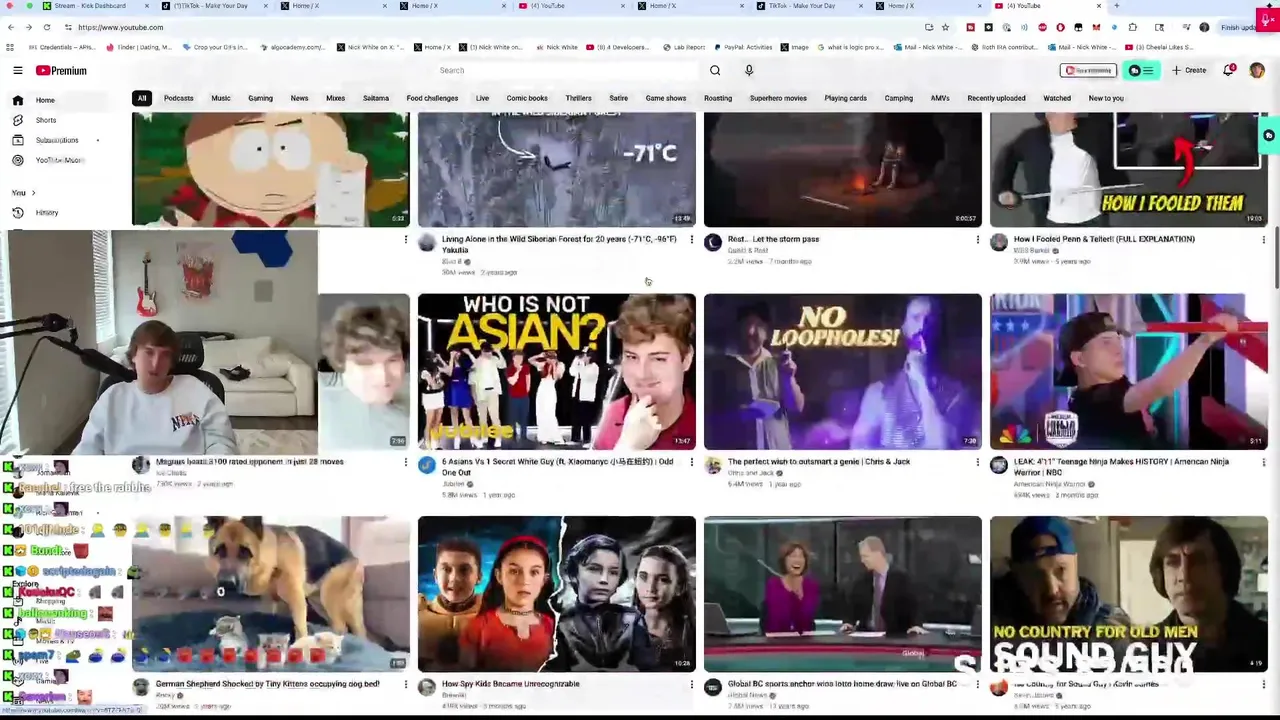The image size is (1280, 720).
Task: Open more options for Ninja Warrior video
Action: [1263, 462]
